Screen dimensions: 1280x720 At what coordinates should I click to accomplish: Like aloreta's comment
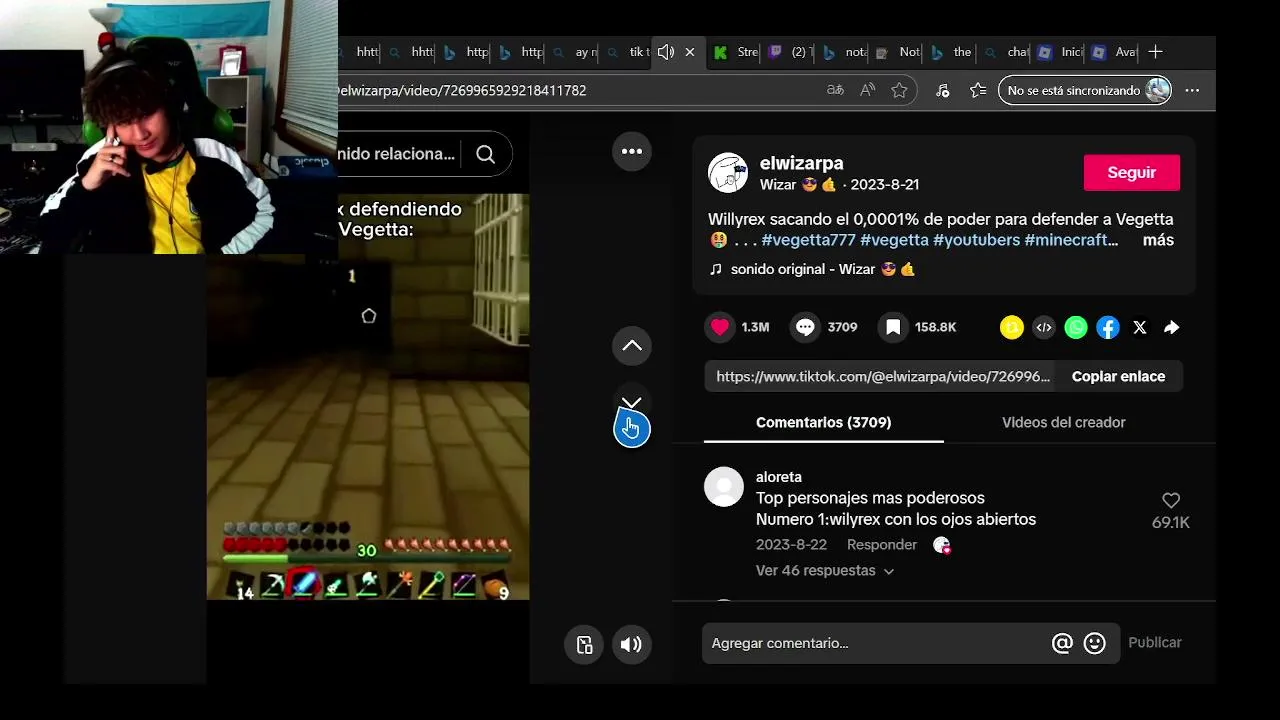click(x=1171, y=500)
